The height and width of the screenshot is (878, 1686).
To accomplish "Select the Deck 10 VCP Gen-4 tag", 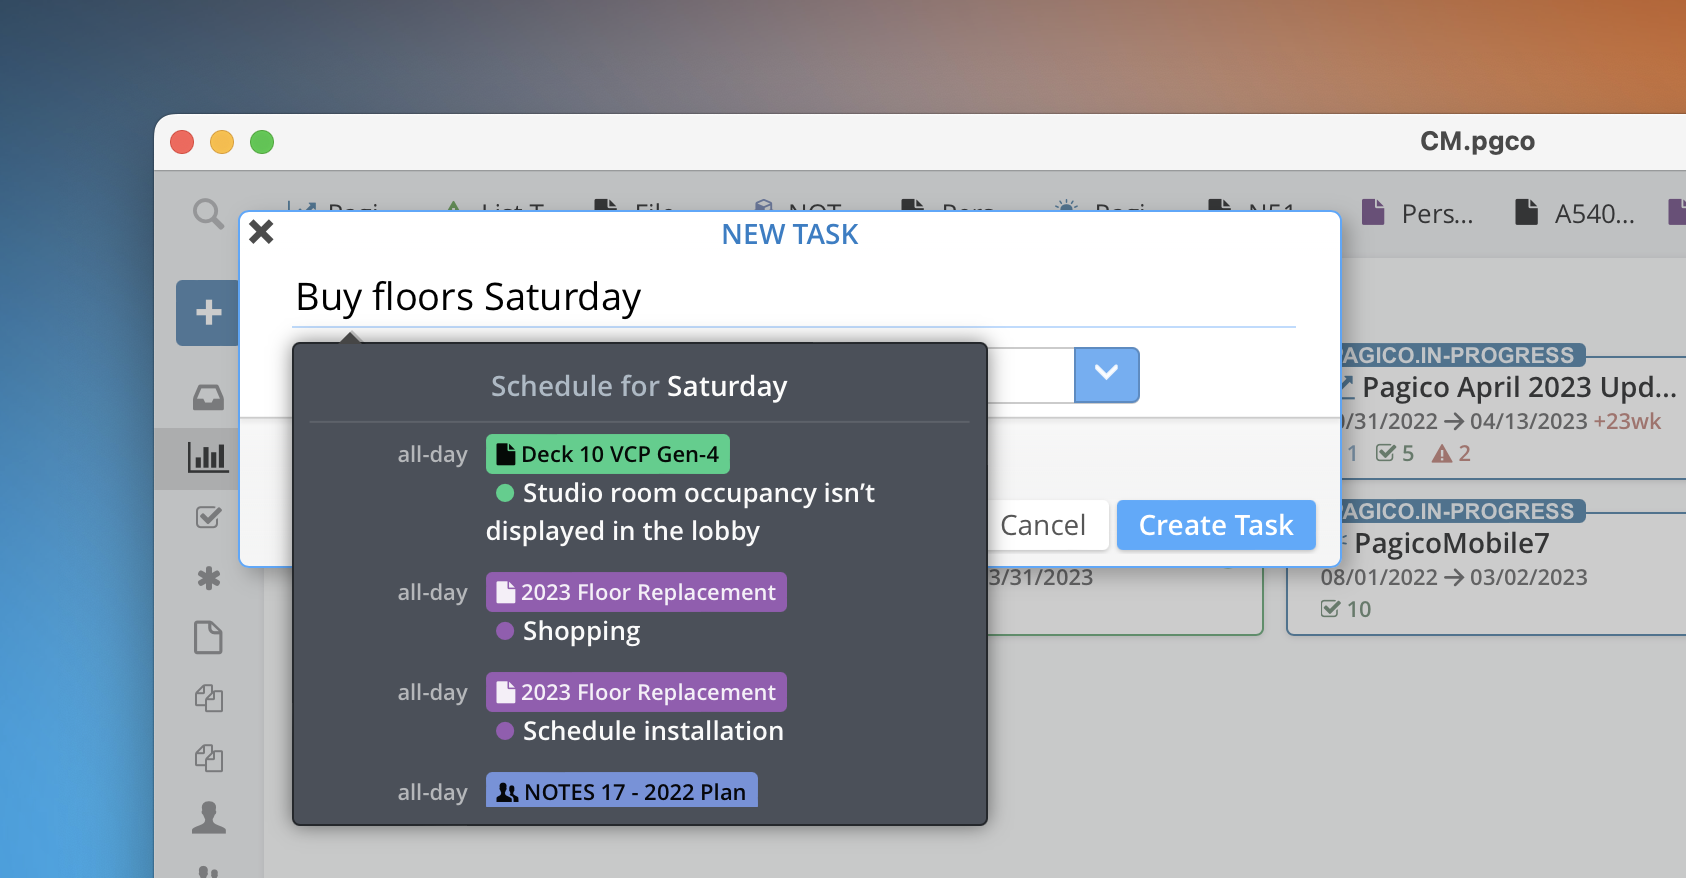I will (x=608, y=454).
